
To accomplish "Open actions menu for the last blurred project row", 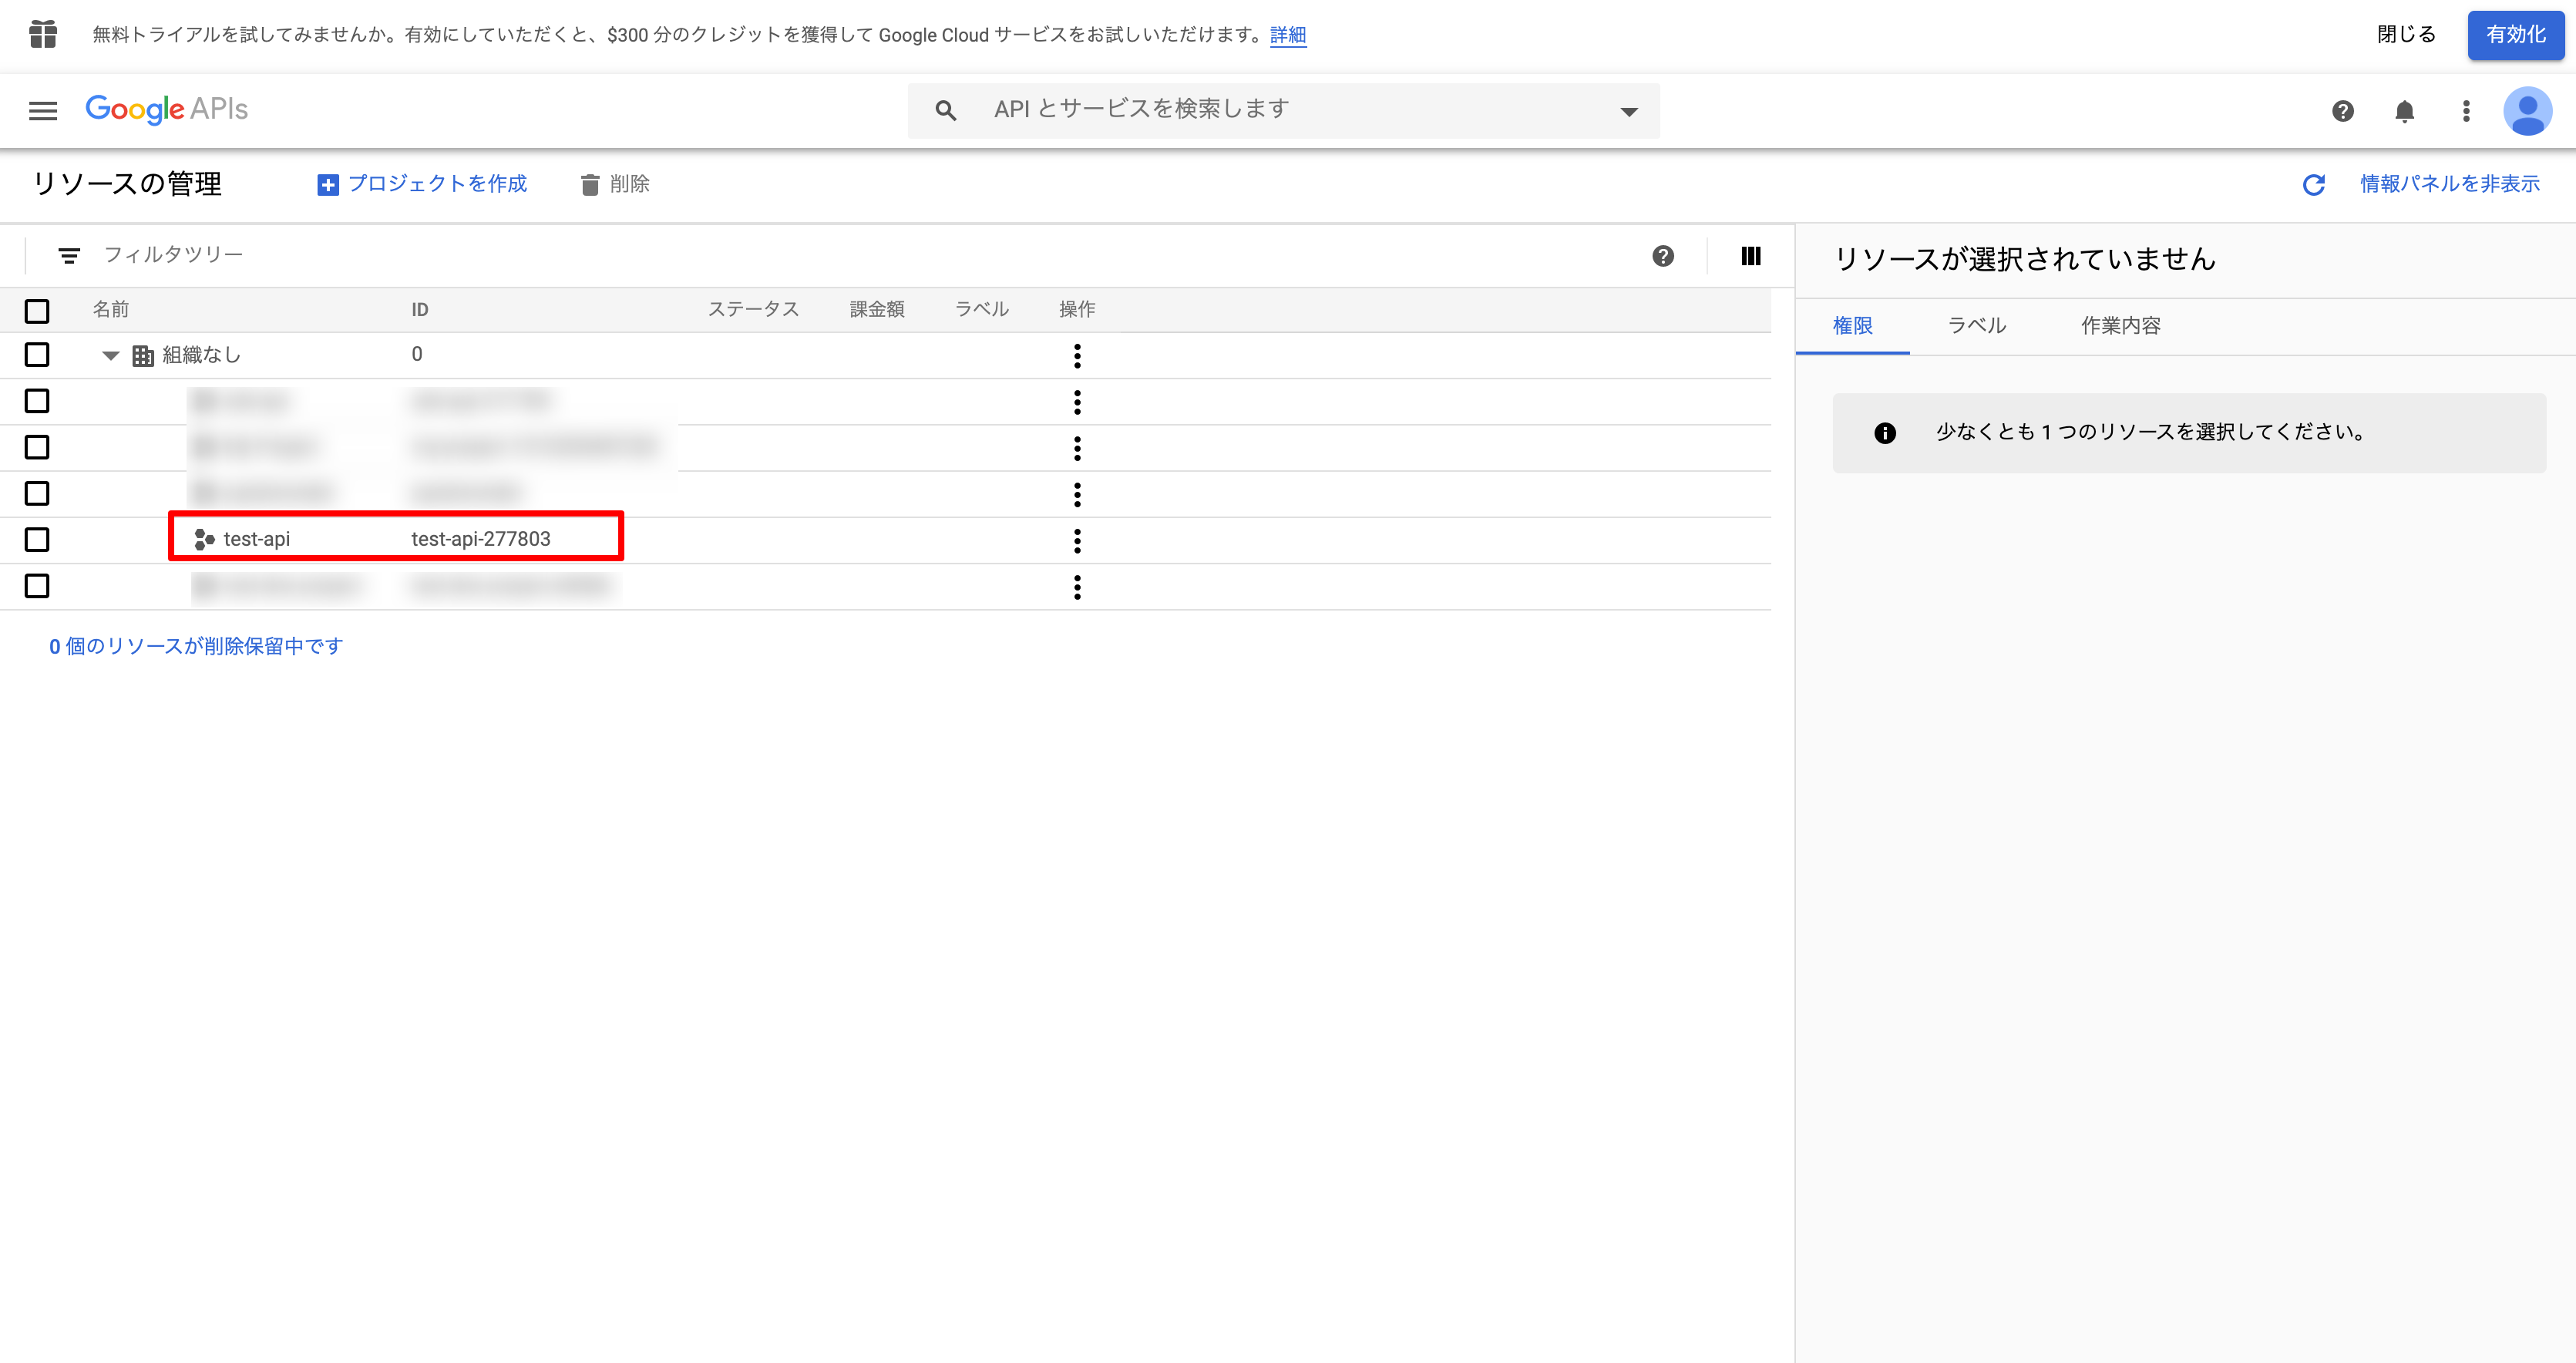I will coord(1077,587).
